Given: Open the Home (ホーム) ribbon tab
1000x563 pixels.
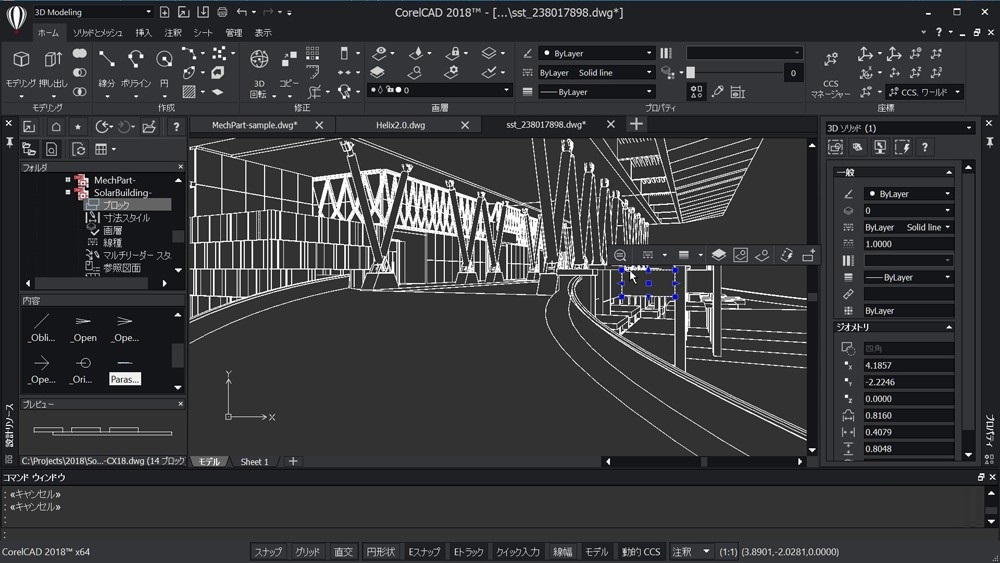Looking at the screenshot, I should 48,33.
